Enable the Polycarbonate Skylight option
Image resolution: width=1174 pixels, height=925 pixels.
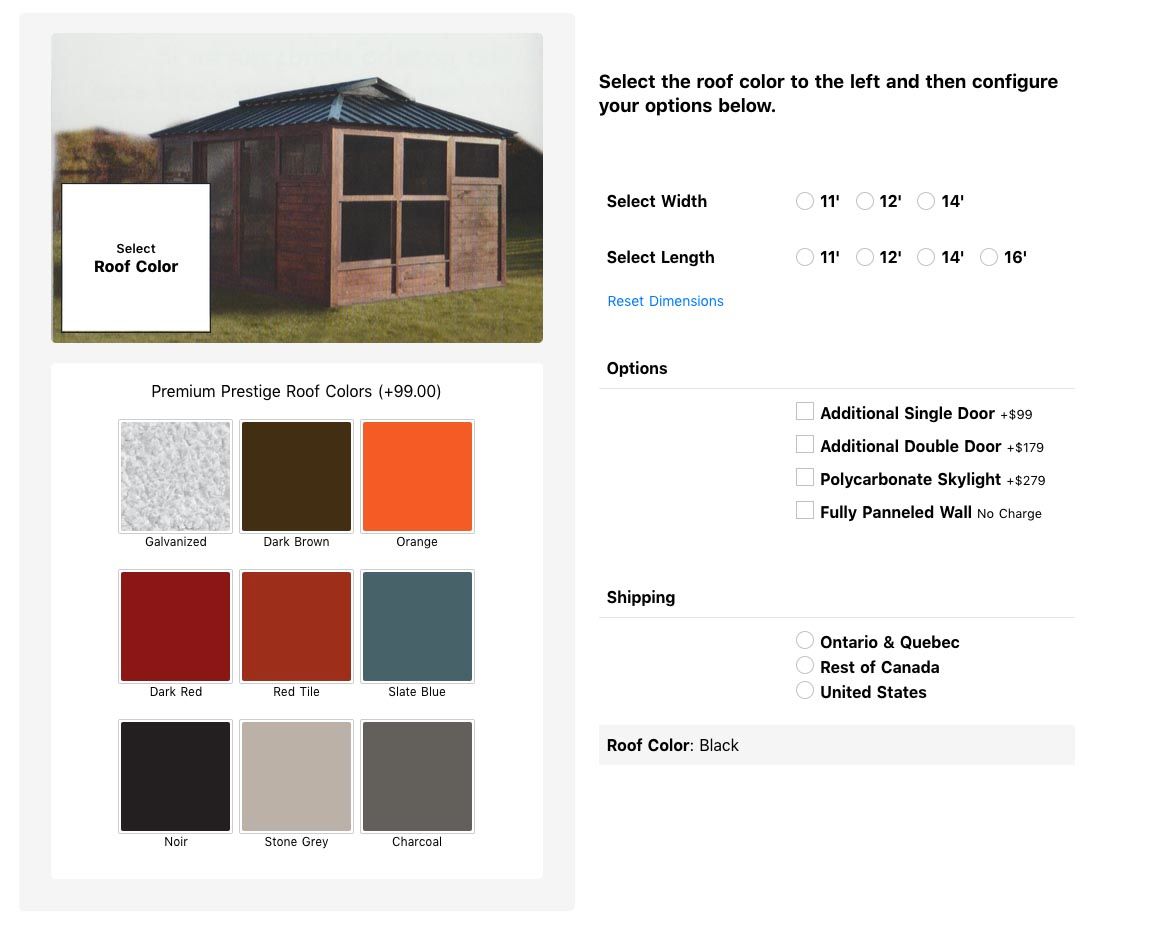click(x=805, y=477)
